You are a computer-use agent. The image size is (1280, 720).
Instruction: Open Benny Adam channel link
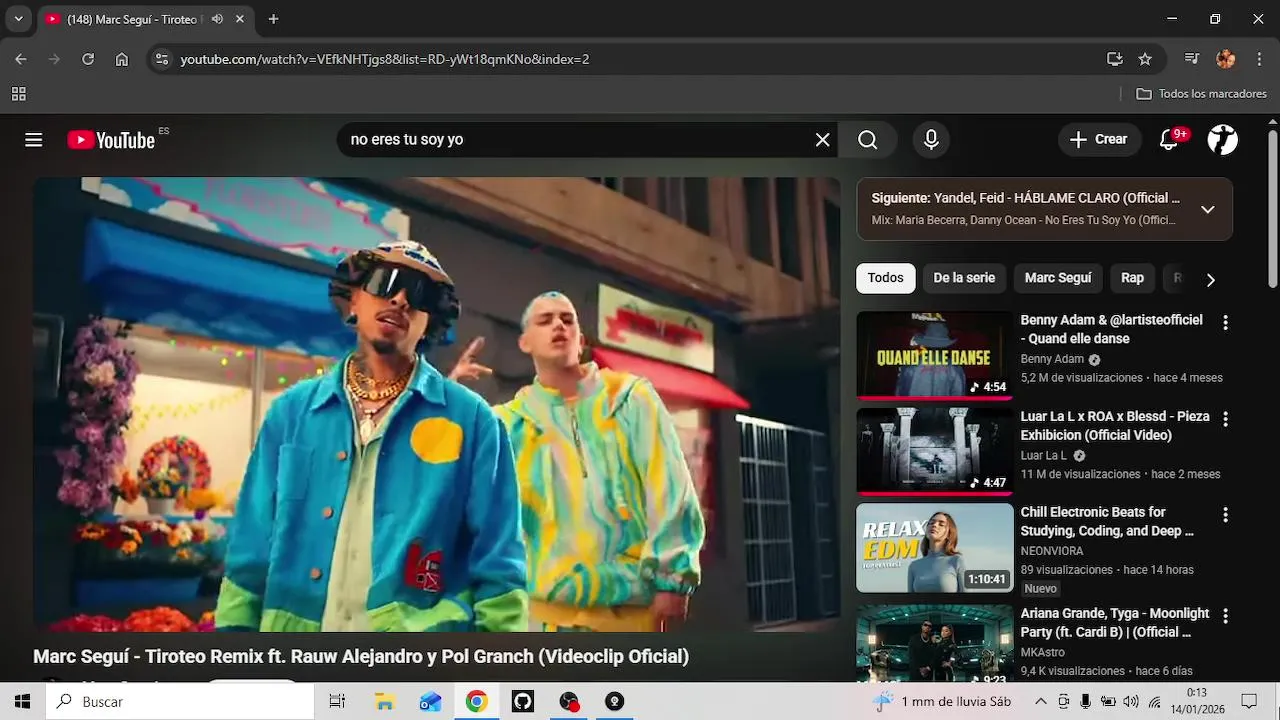click(x=1052, y=359)
